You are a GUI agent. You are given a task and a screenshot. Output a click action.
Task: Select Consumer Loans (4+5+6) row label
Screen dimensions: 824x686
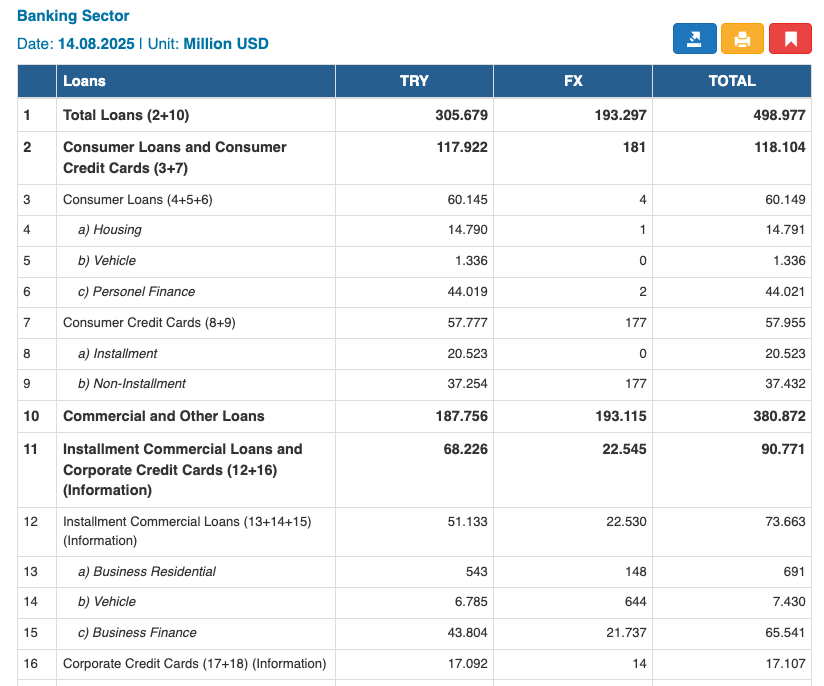coord(138,200)
